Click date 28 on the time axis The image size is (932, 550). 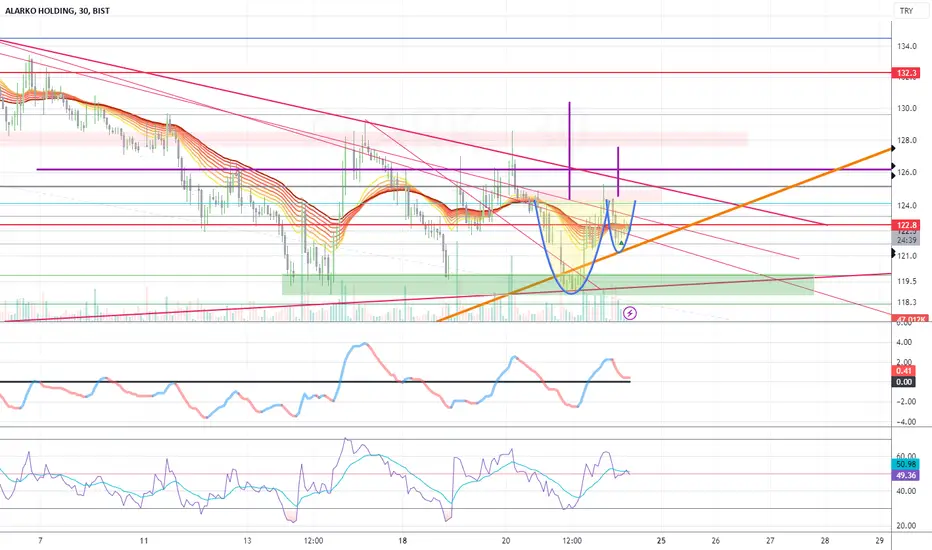pos(825,541)
